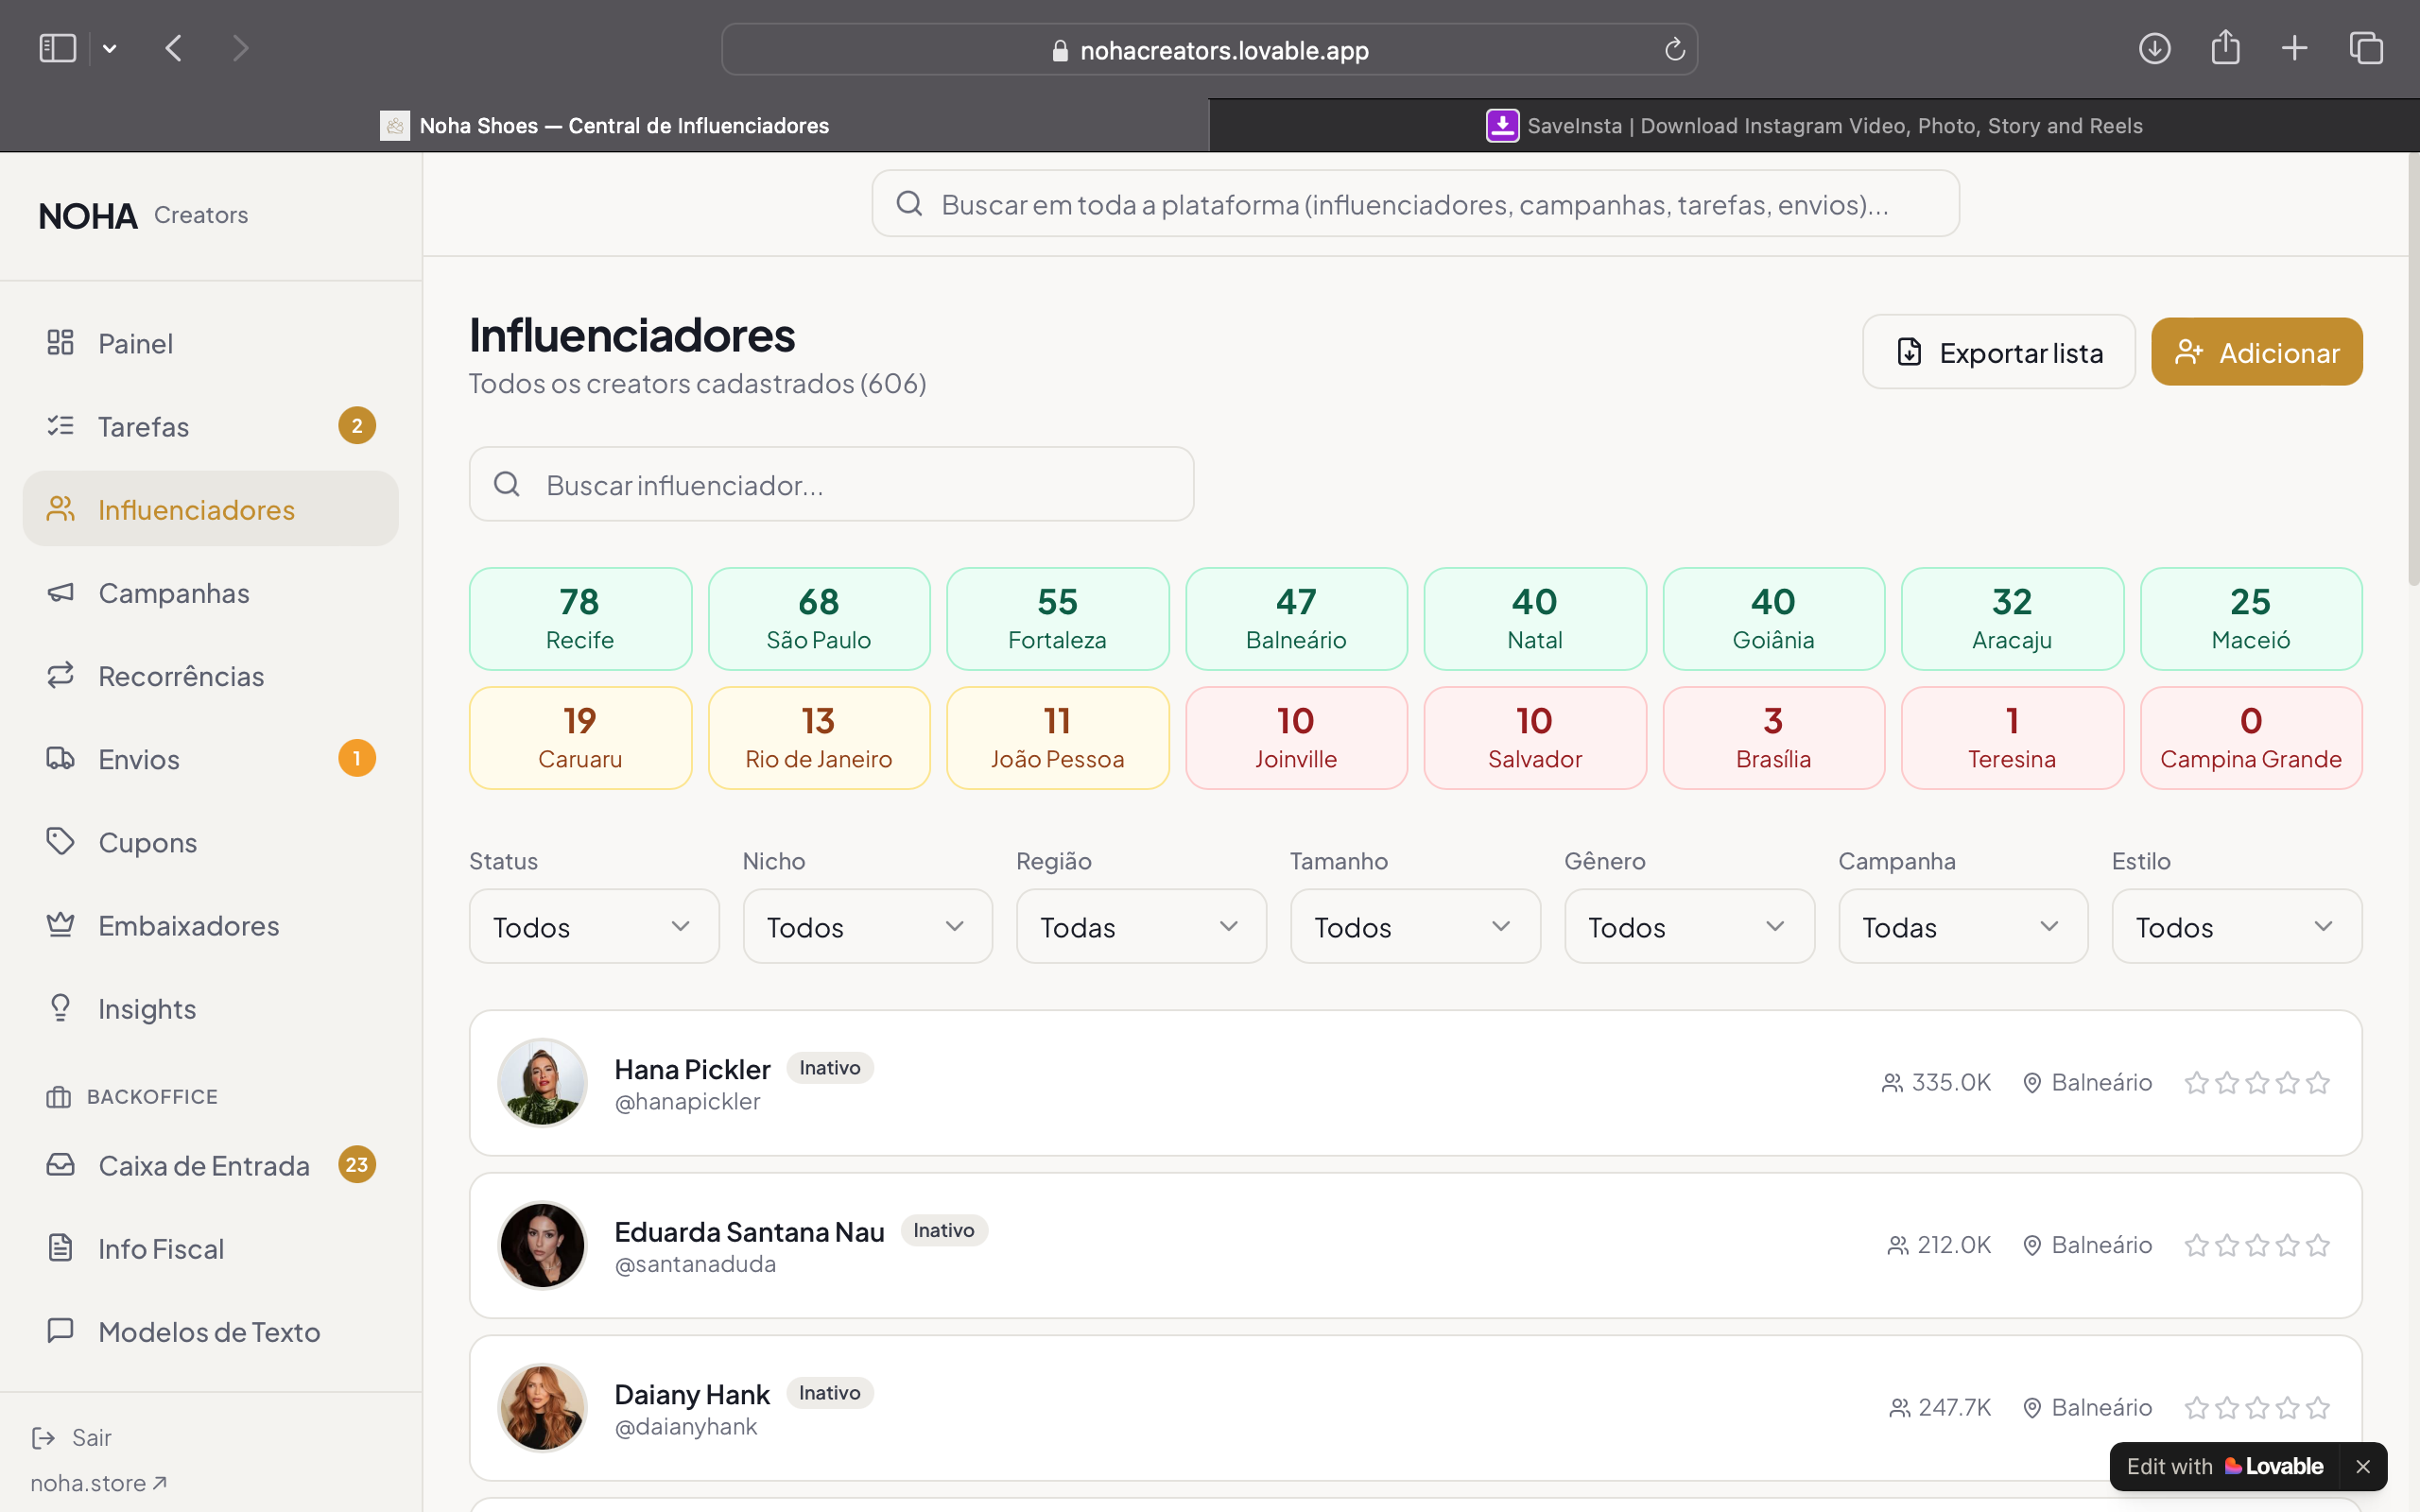The image size is (2420, 1512).
Task: Click the nohacreators.lovable.app address bar
Action: 1209,49
